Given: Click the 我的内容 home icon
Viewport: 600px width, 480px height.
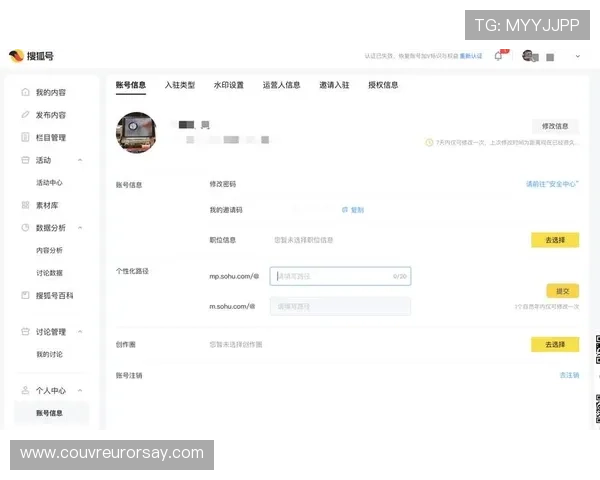Looking at the screenshot, I should click(x=25, y=92).
